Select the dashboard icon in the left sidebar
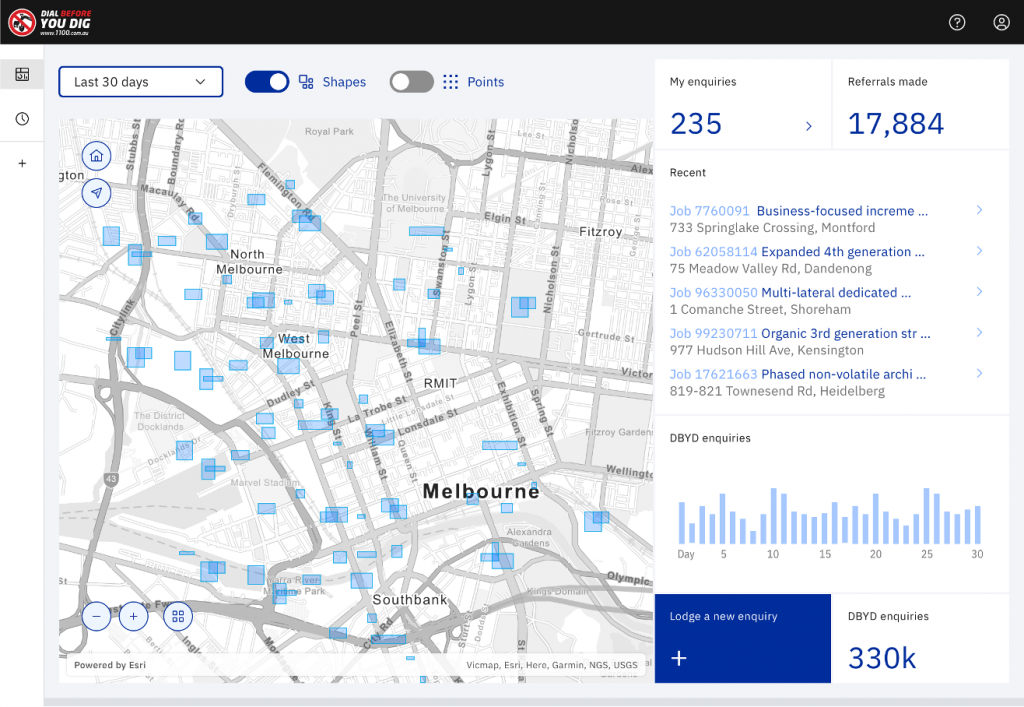This screenshot has width=1024, height=707. (21, 73)
